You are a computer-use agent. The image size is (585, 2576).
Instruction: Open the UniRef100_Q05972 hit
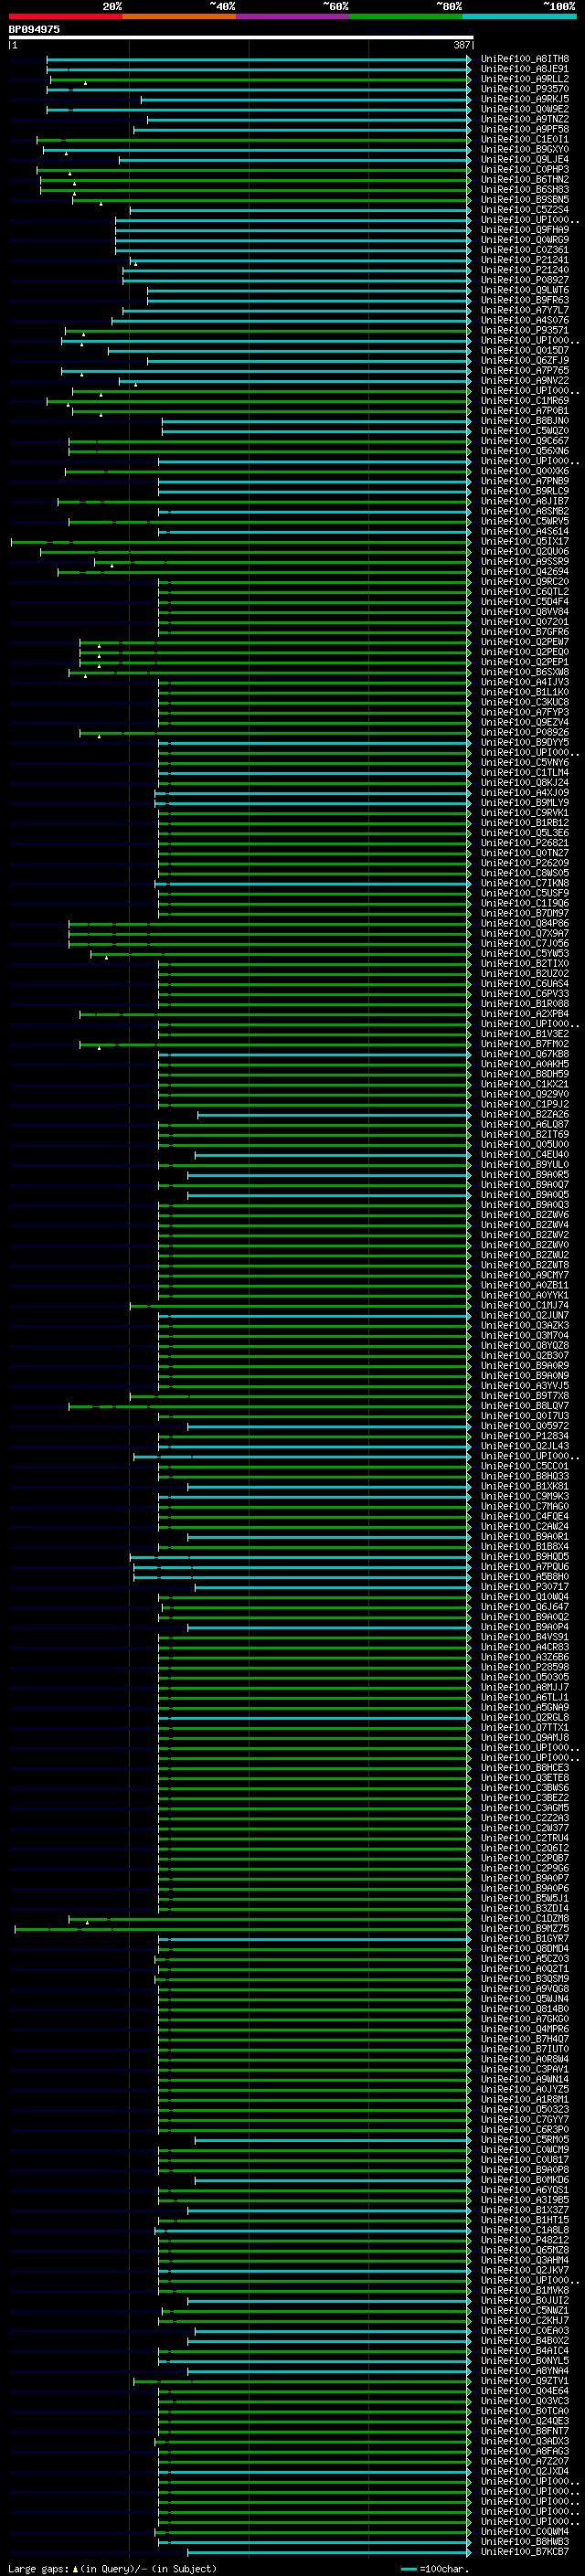point(524,1426)
